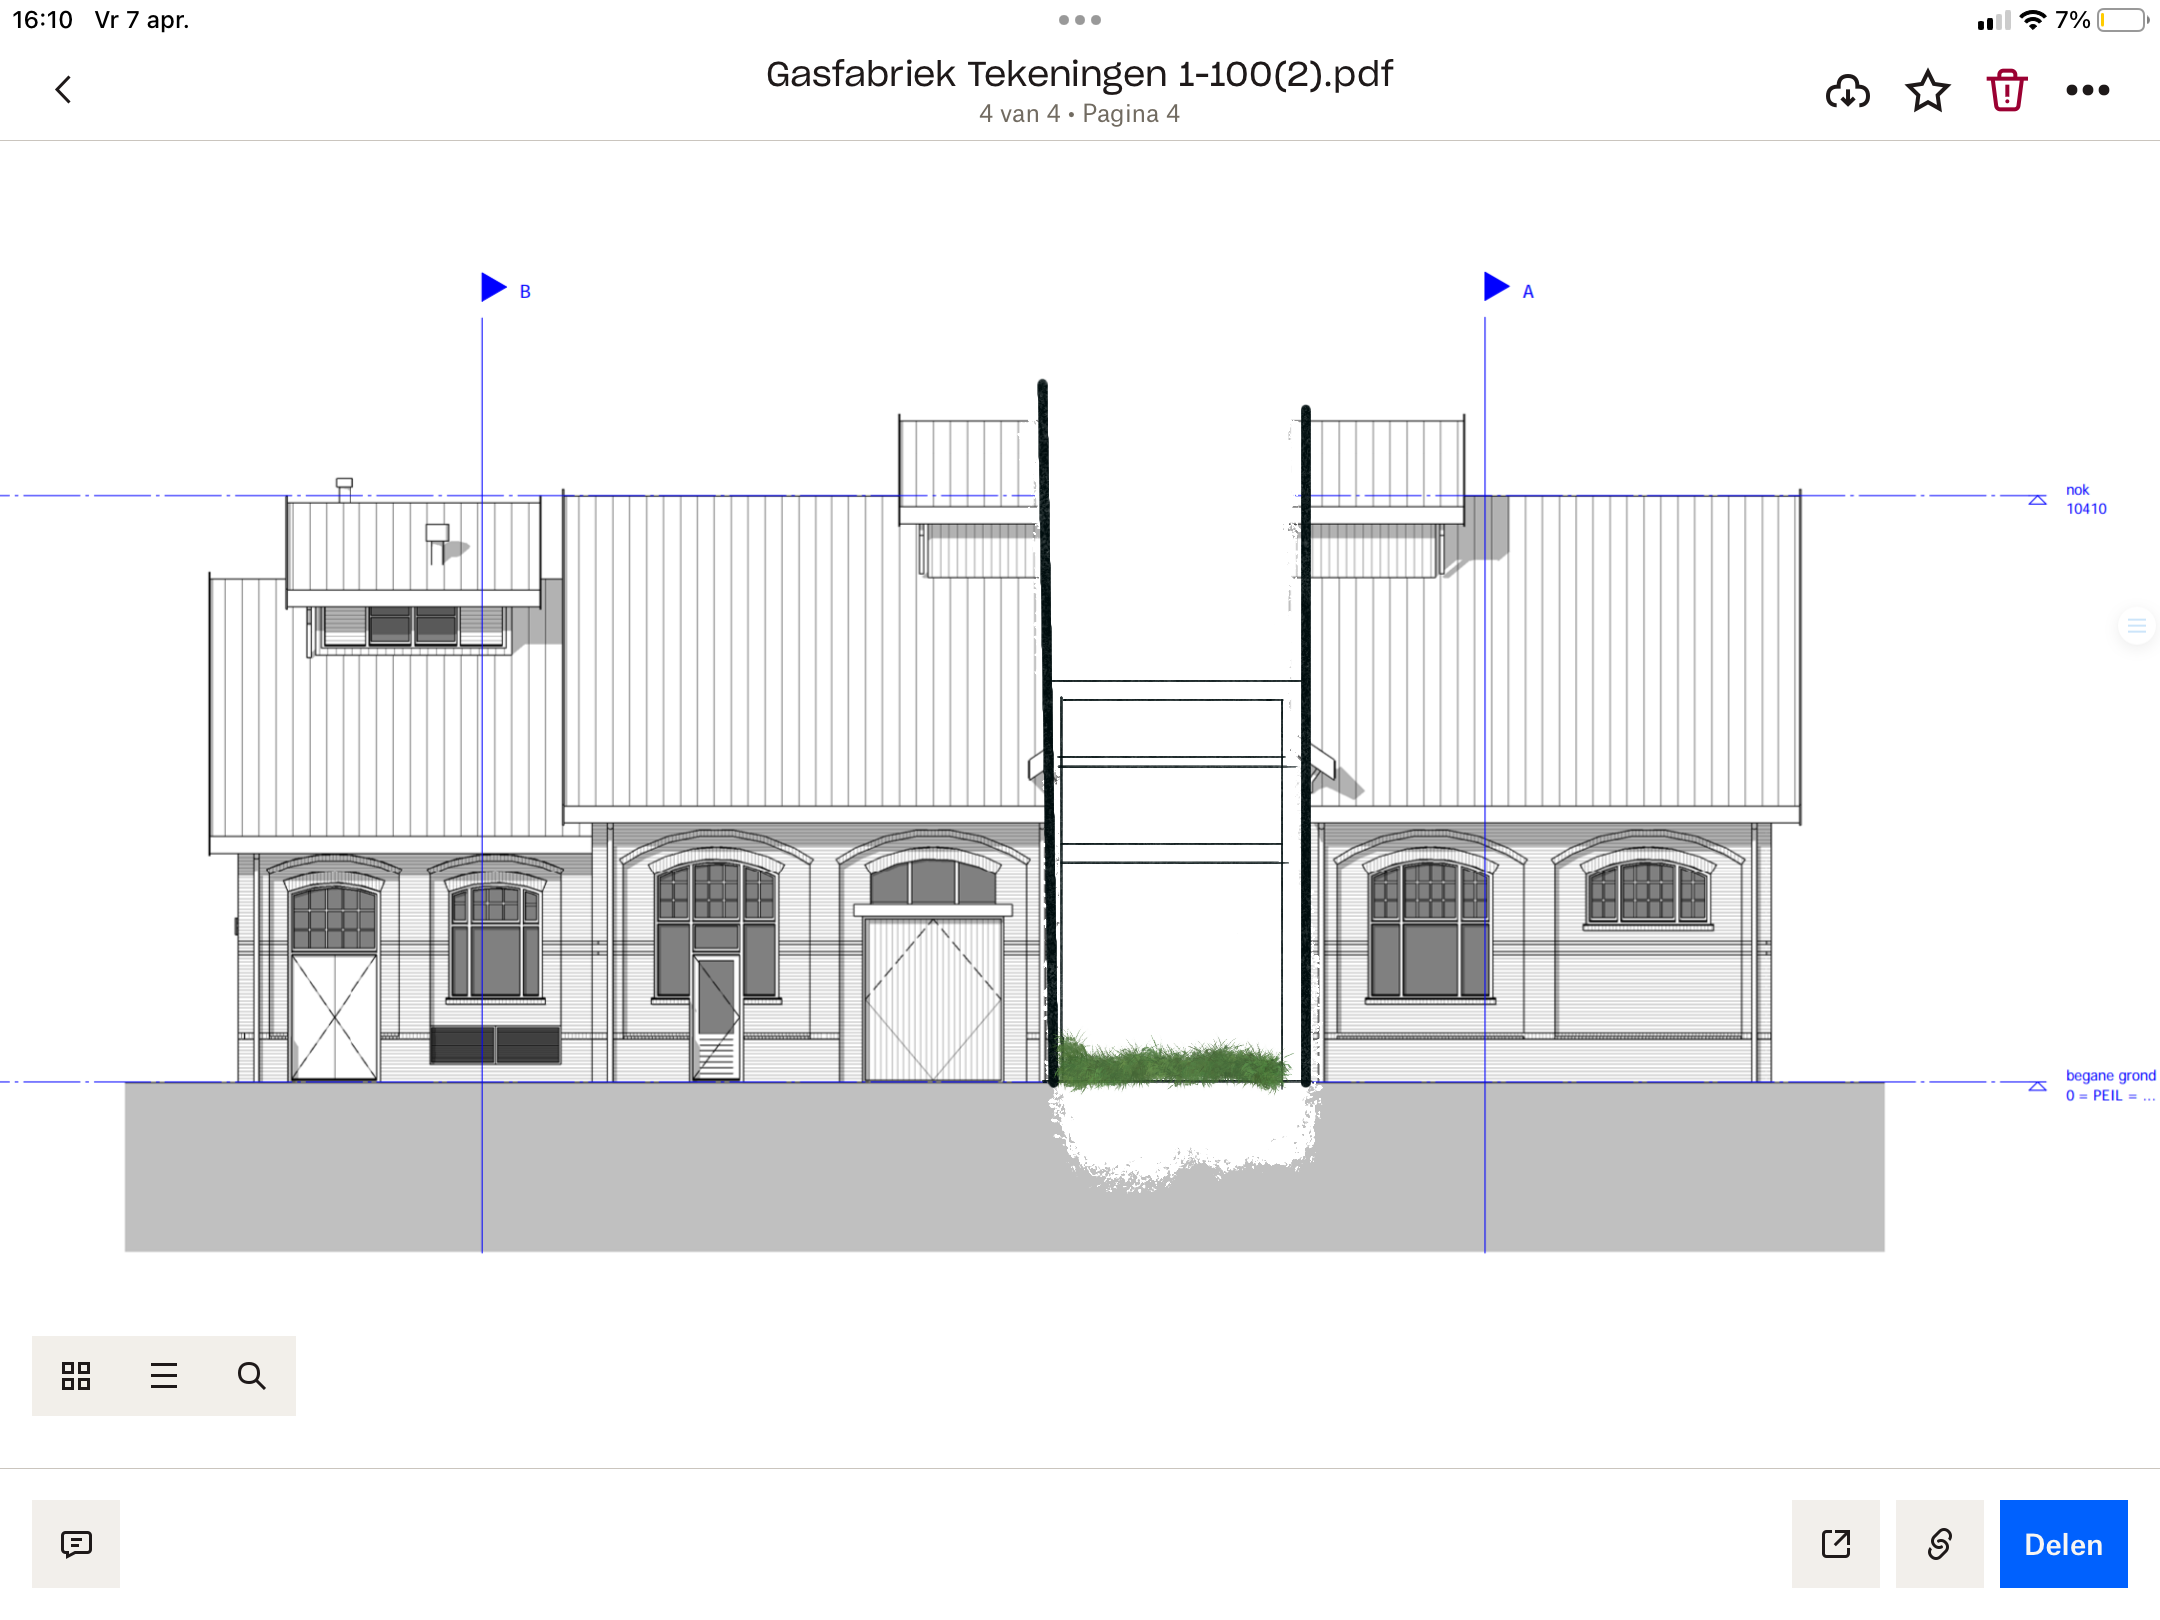The width and height of the screenshot is (2160, 1620).
Task: Tap the blue Delen share button
Action: point(2063,1544)
